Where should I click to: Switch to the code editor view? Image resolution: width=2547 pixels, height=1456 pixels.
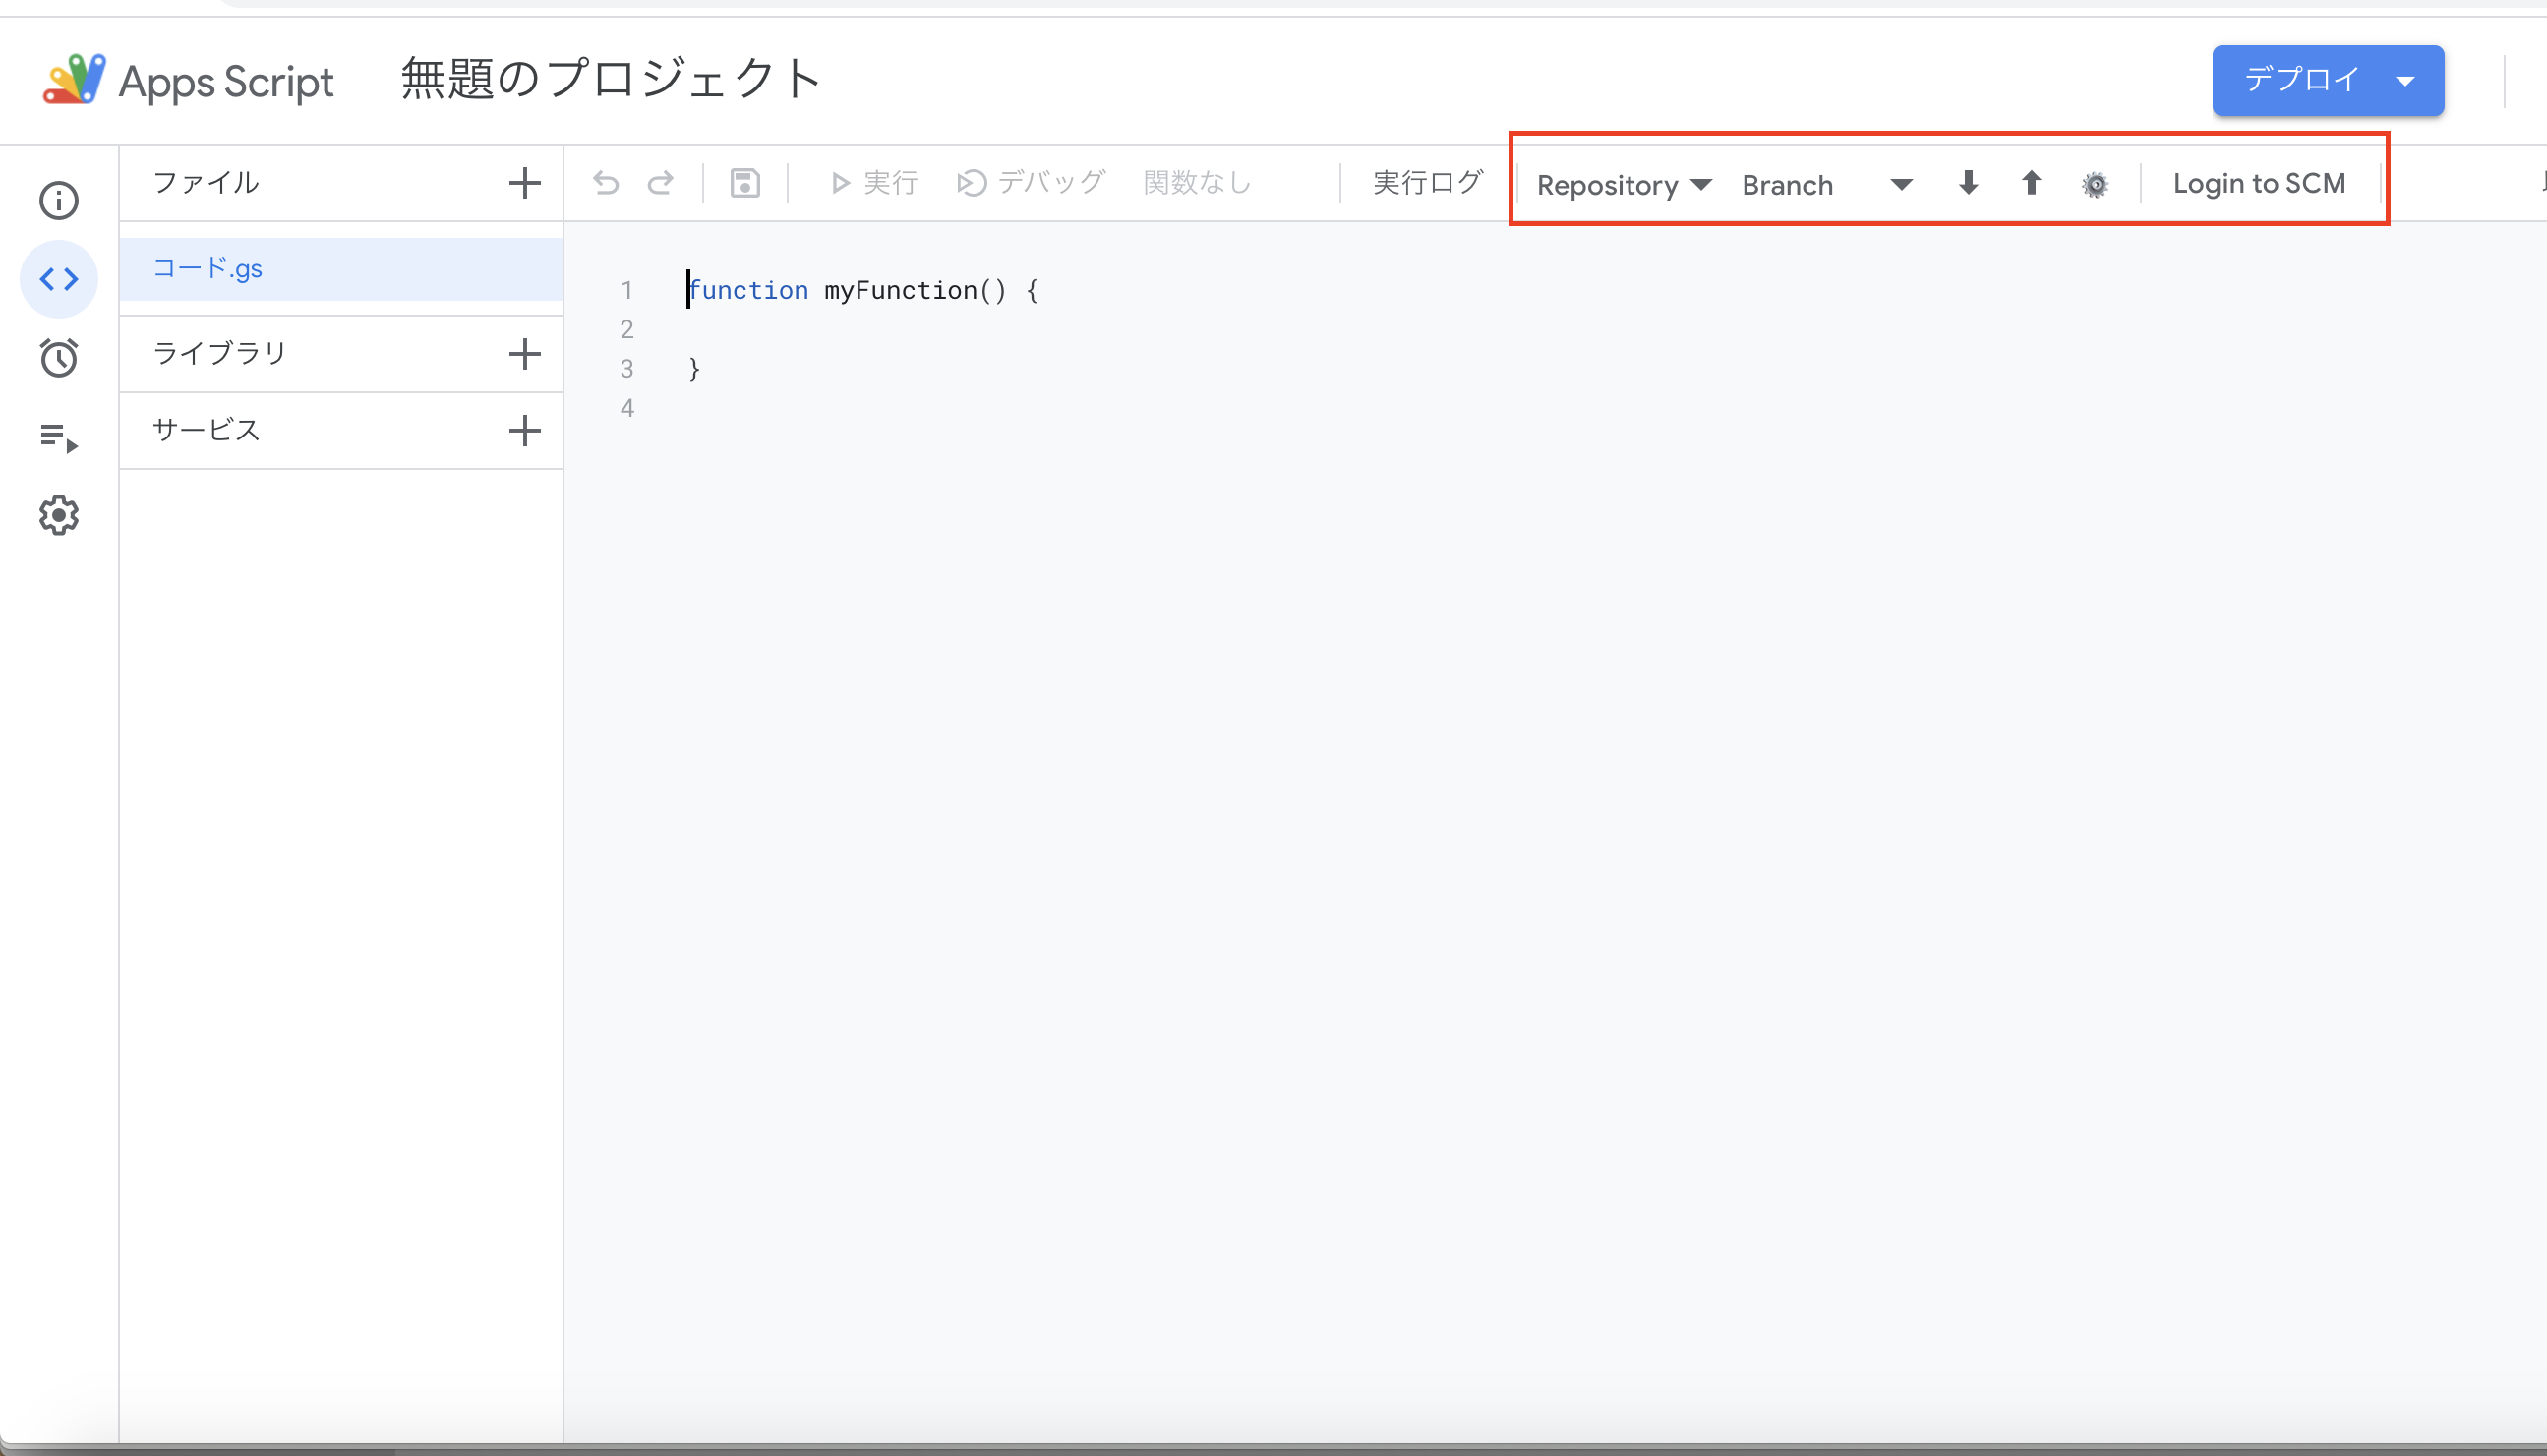pyautogui.click(x=58, y=279)
